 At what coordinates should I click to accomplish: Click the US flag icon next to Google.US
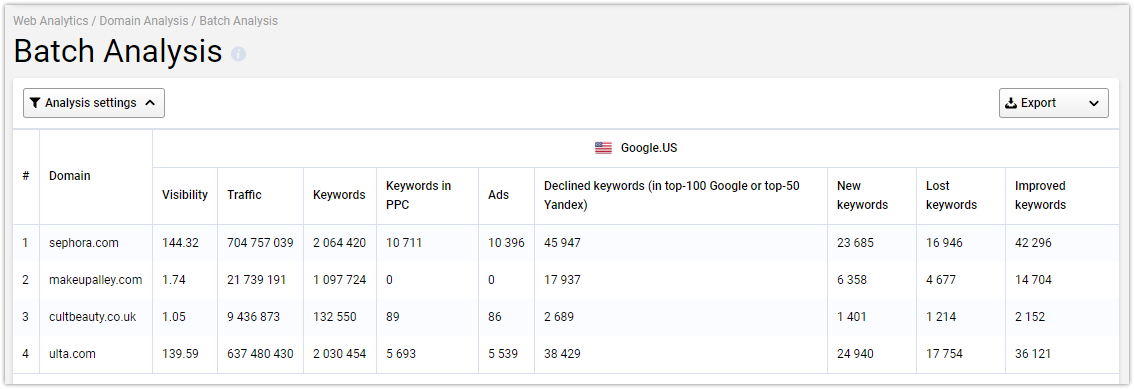click(x=603, y=148)
